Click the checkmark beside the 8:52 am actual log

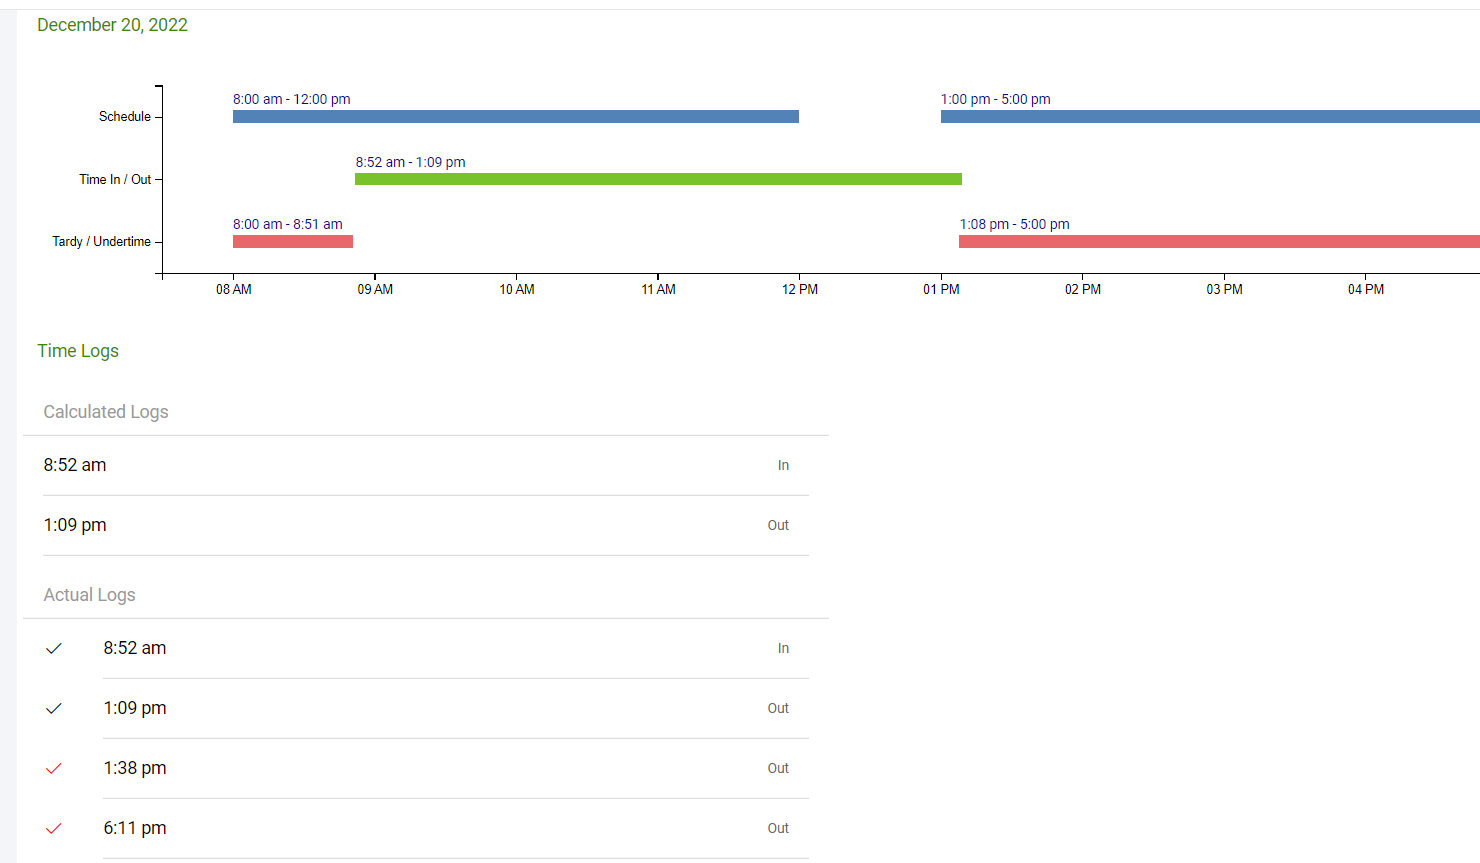click(x=54, y=648)
